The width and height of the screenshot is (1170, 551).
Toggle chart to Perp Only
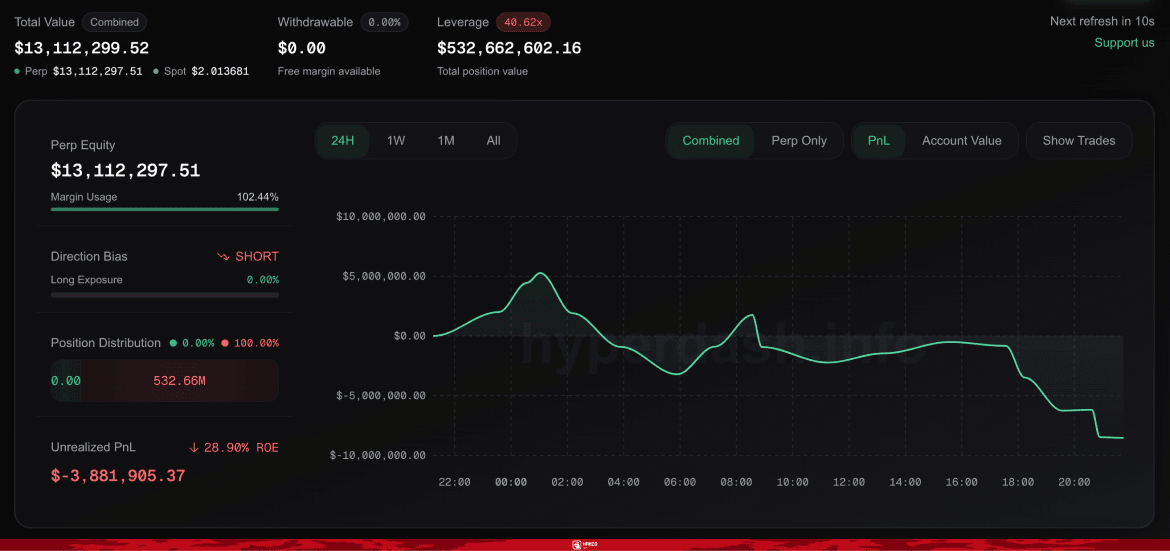tap(798, 140)
